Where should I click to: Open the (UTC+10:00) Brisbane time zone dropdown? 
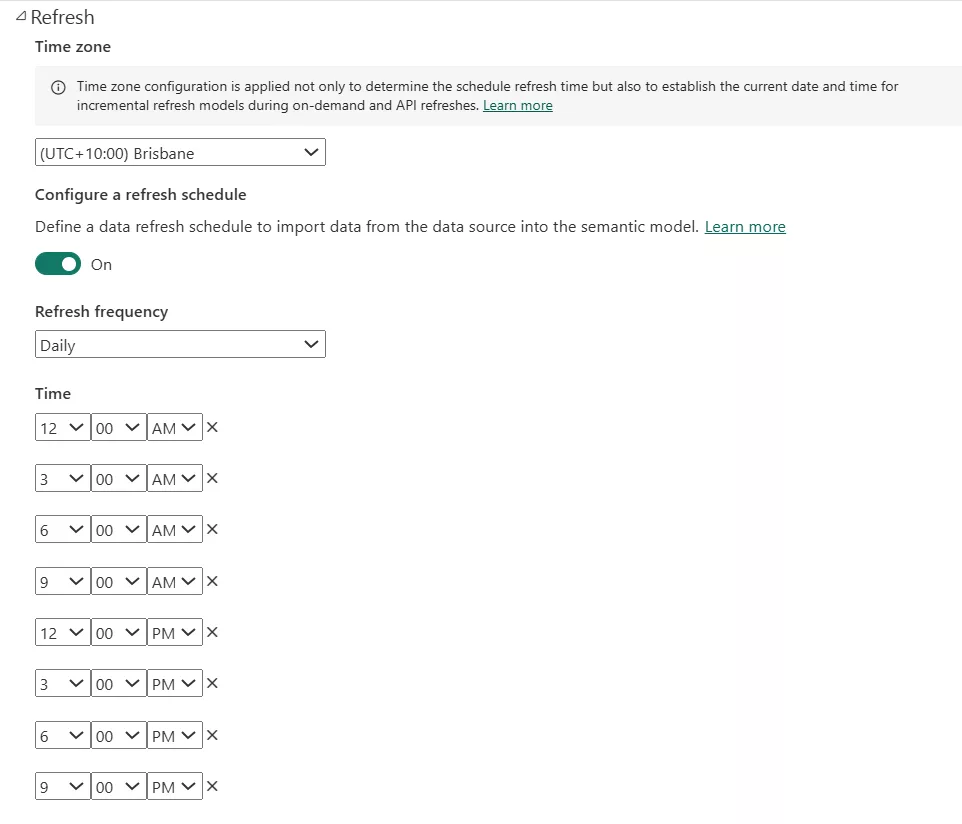[x=180, y=152]
